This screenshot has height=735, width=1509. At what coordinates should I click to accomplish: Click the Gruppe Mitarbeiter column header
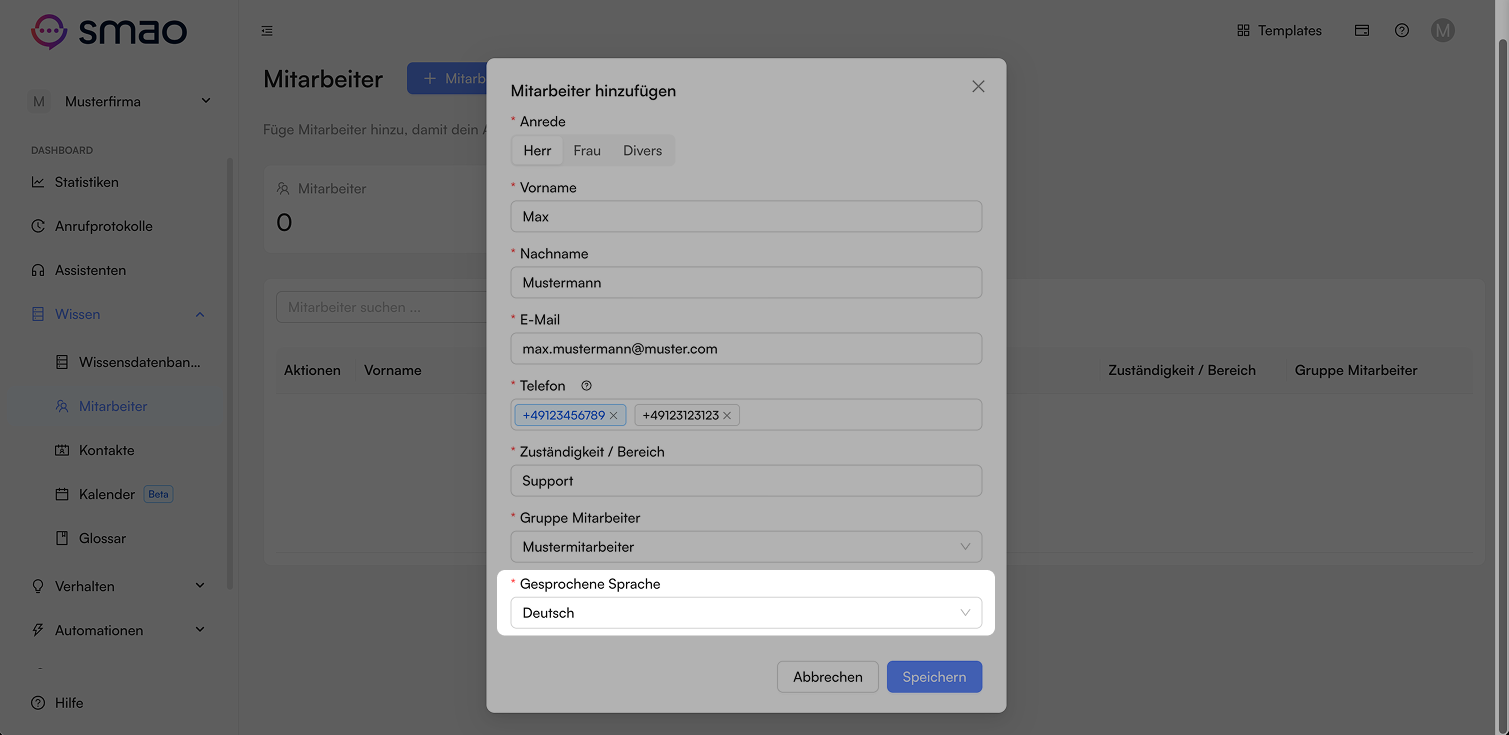pyautogui.click(x=1356, y=370)
